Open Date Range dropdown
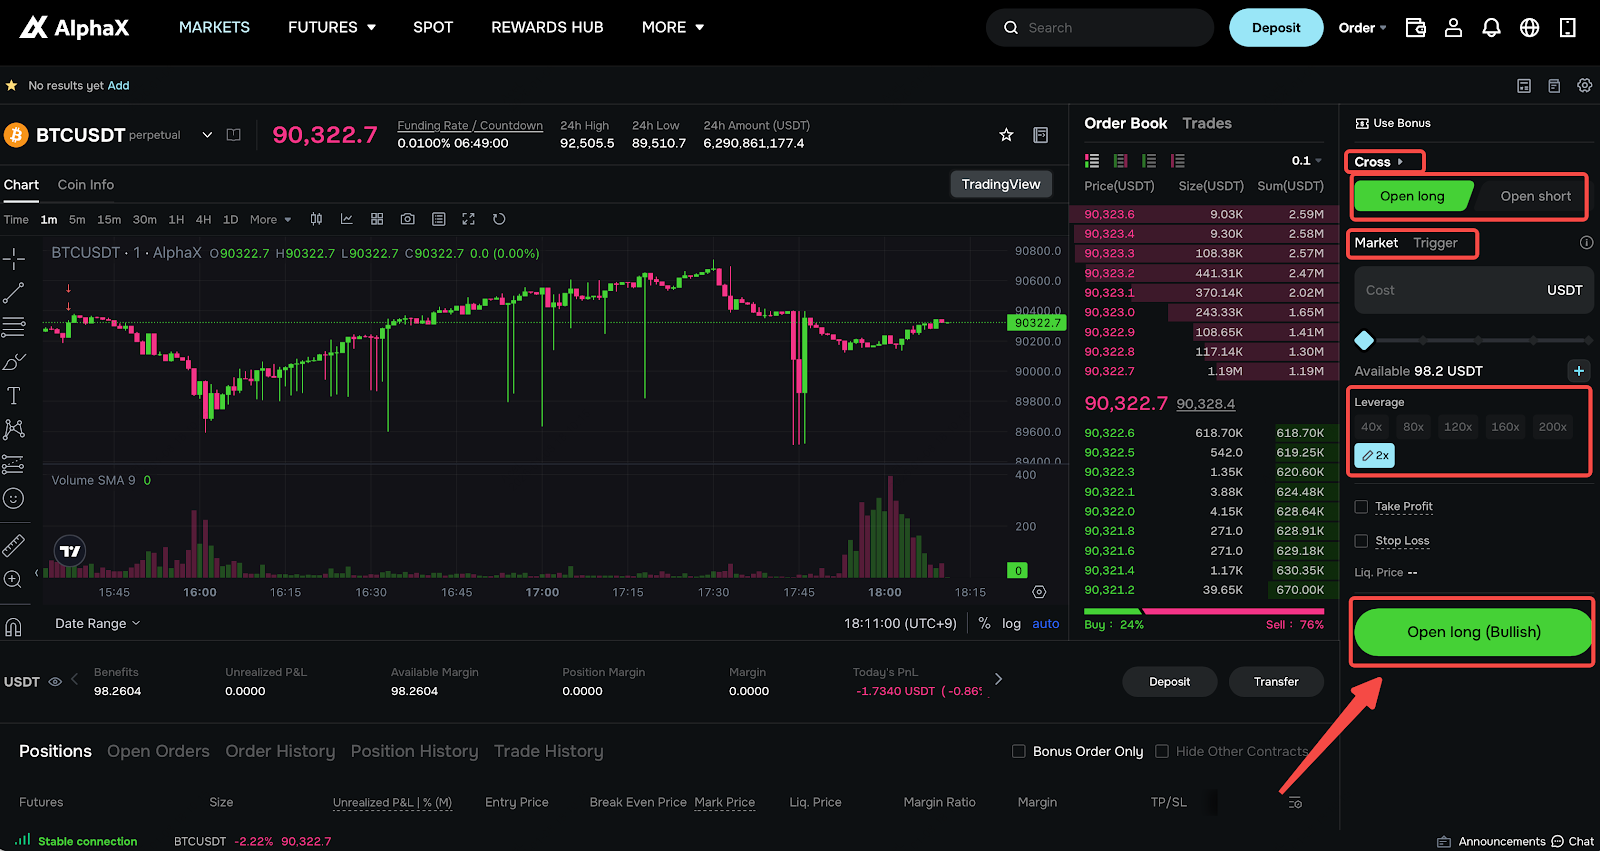Image resolution: width=1600 pixels, height=851 pixels. [x=97, y=623]
